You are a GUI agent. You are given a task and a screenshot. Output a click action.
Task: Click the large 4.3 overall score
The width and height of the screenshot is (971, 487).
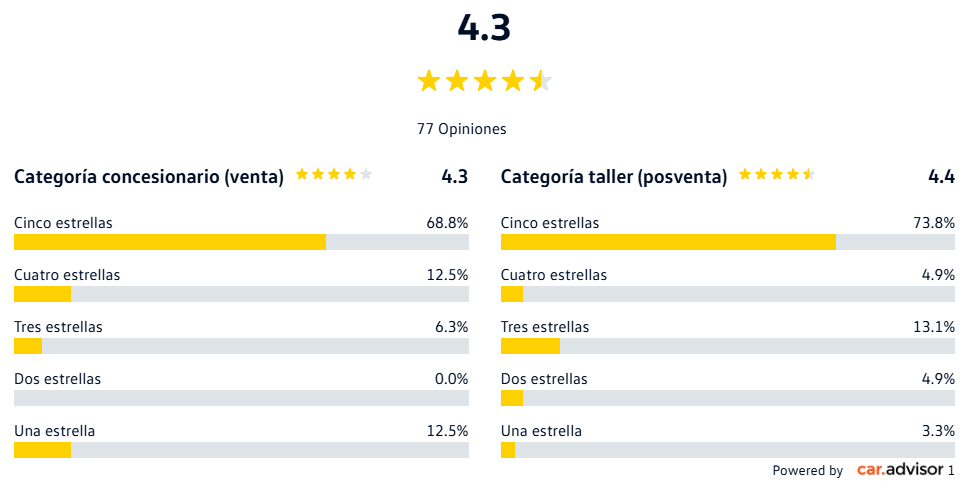click(484, 29)
